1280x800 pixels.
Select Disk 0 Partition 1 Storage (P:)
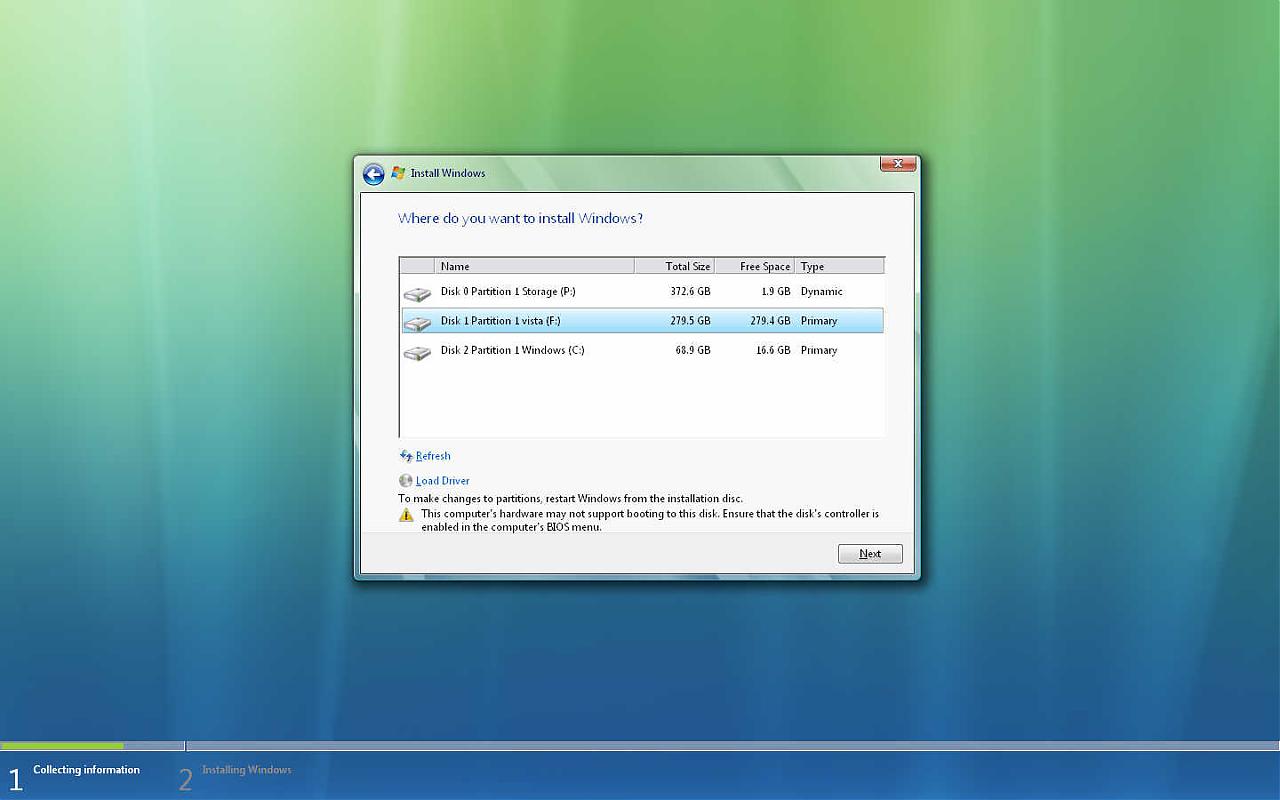[642, 292]
